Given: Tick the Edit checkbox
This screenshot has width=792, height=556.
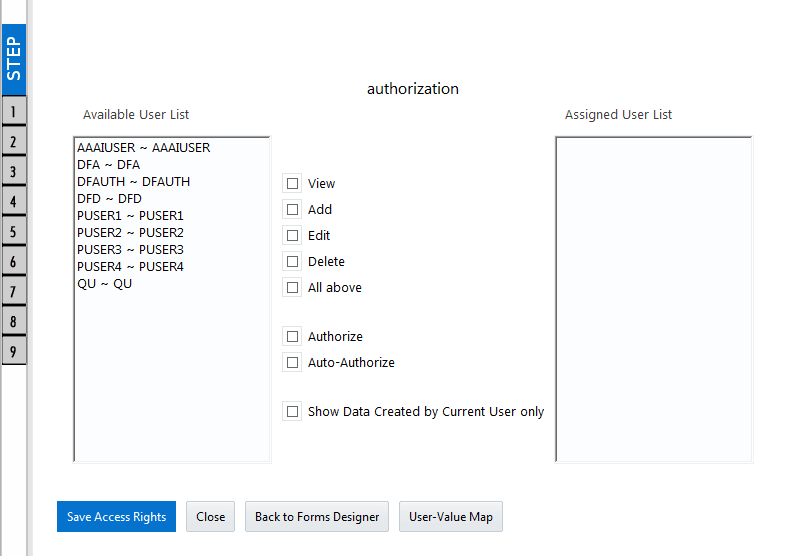Looking at the screenshot, I should point(292,236).
